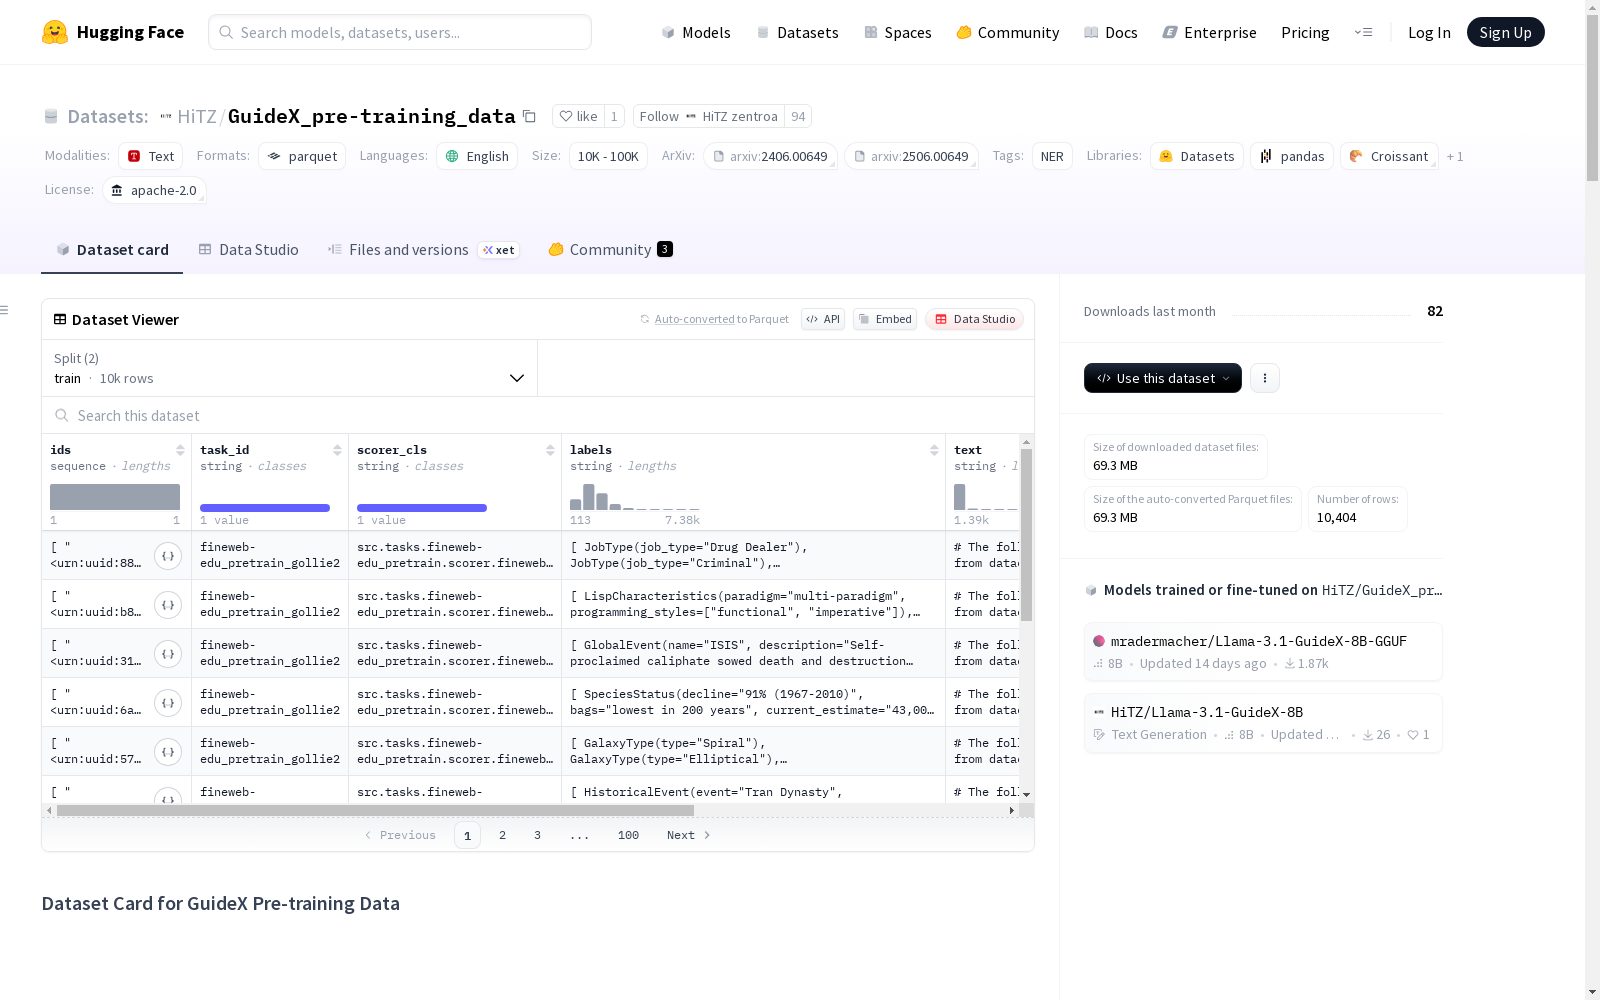Click the parquet format tag
The width and height of the screenshot is (1600, 1000).
tap(302, 156)
